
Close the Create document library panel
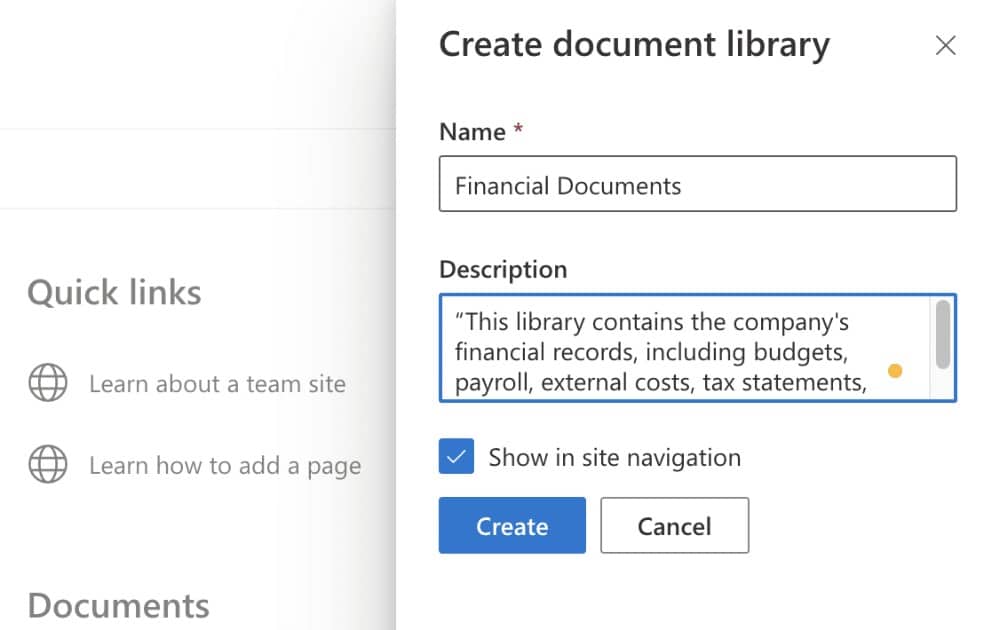[945, 46]
